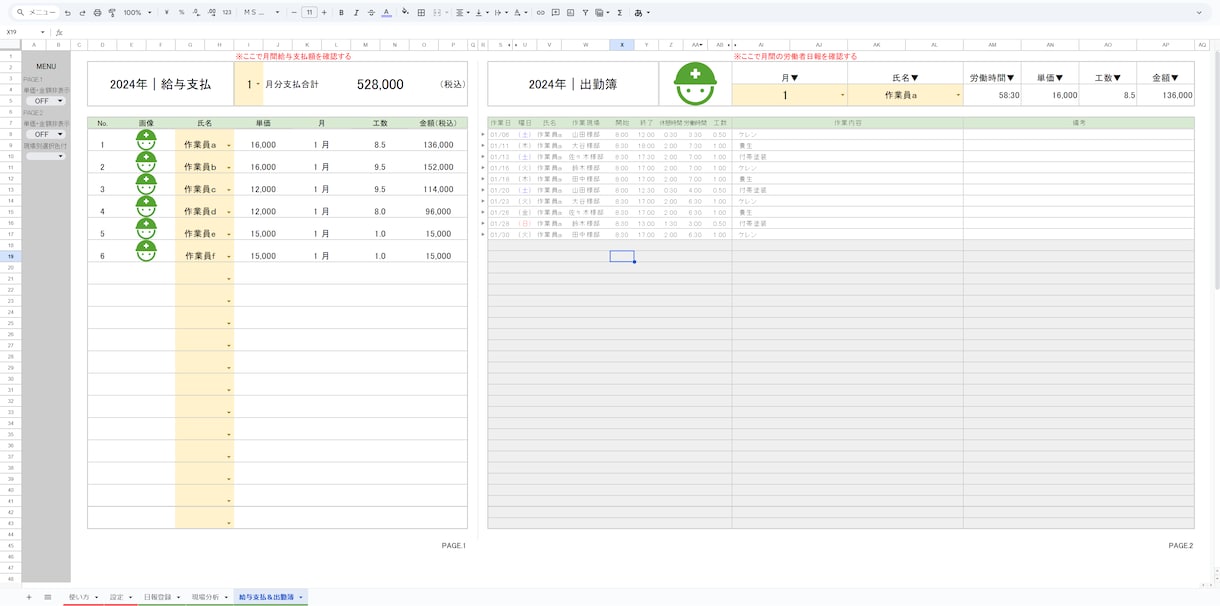This screenshot has height=606, width=1220.
Task: Open the all sheets list icon
Action: [47, 597]
